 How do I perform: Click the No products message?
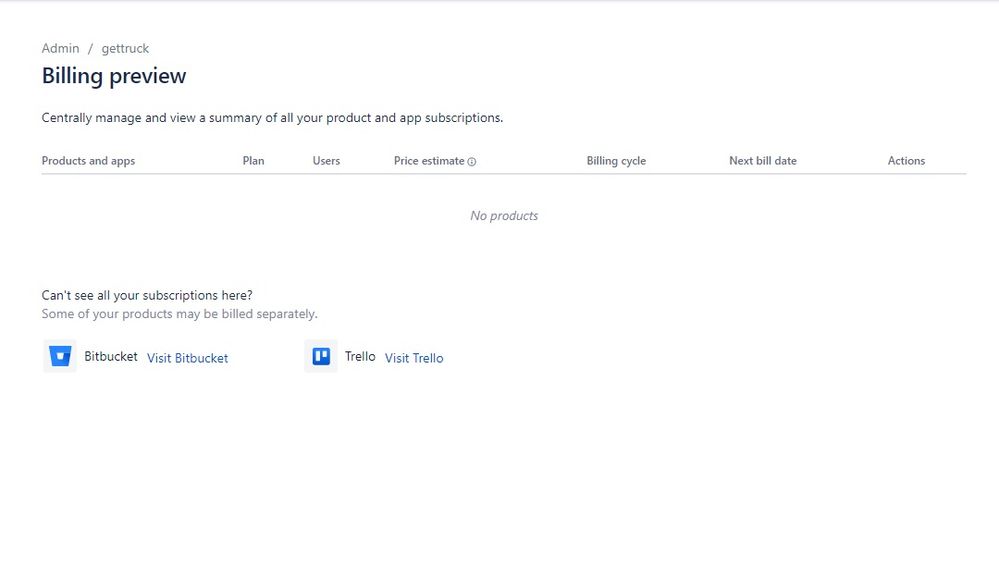click(x=504, y=216)
